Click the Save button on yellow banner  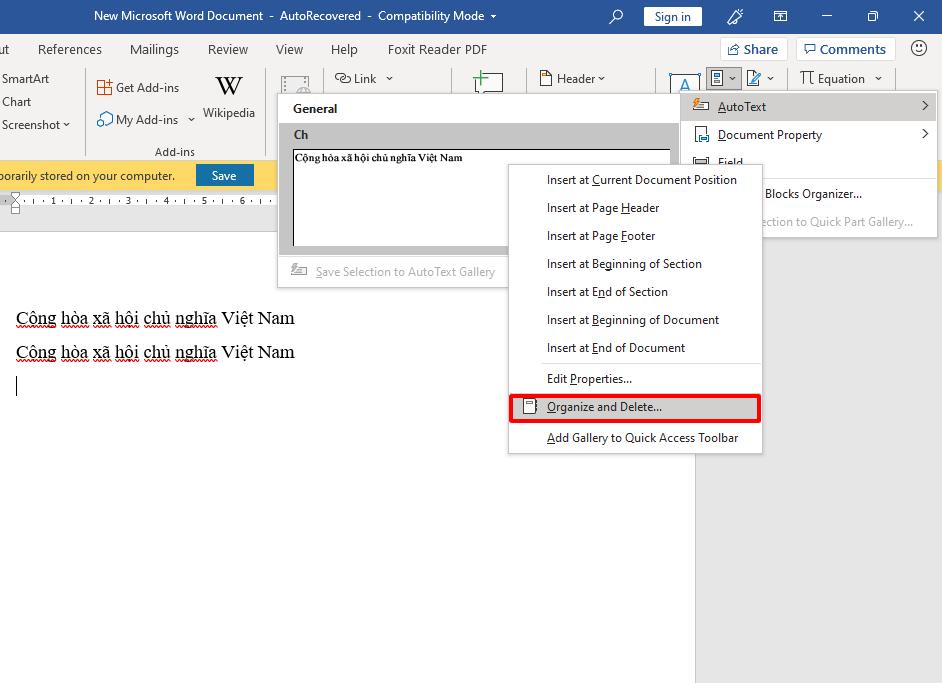224,174
